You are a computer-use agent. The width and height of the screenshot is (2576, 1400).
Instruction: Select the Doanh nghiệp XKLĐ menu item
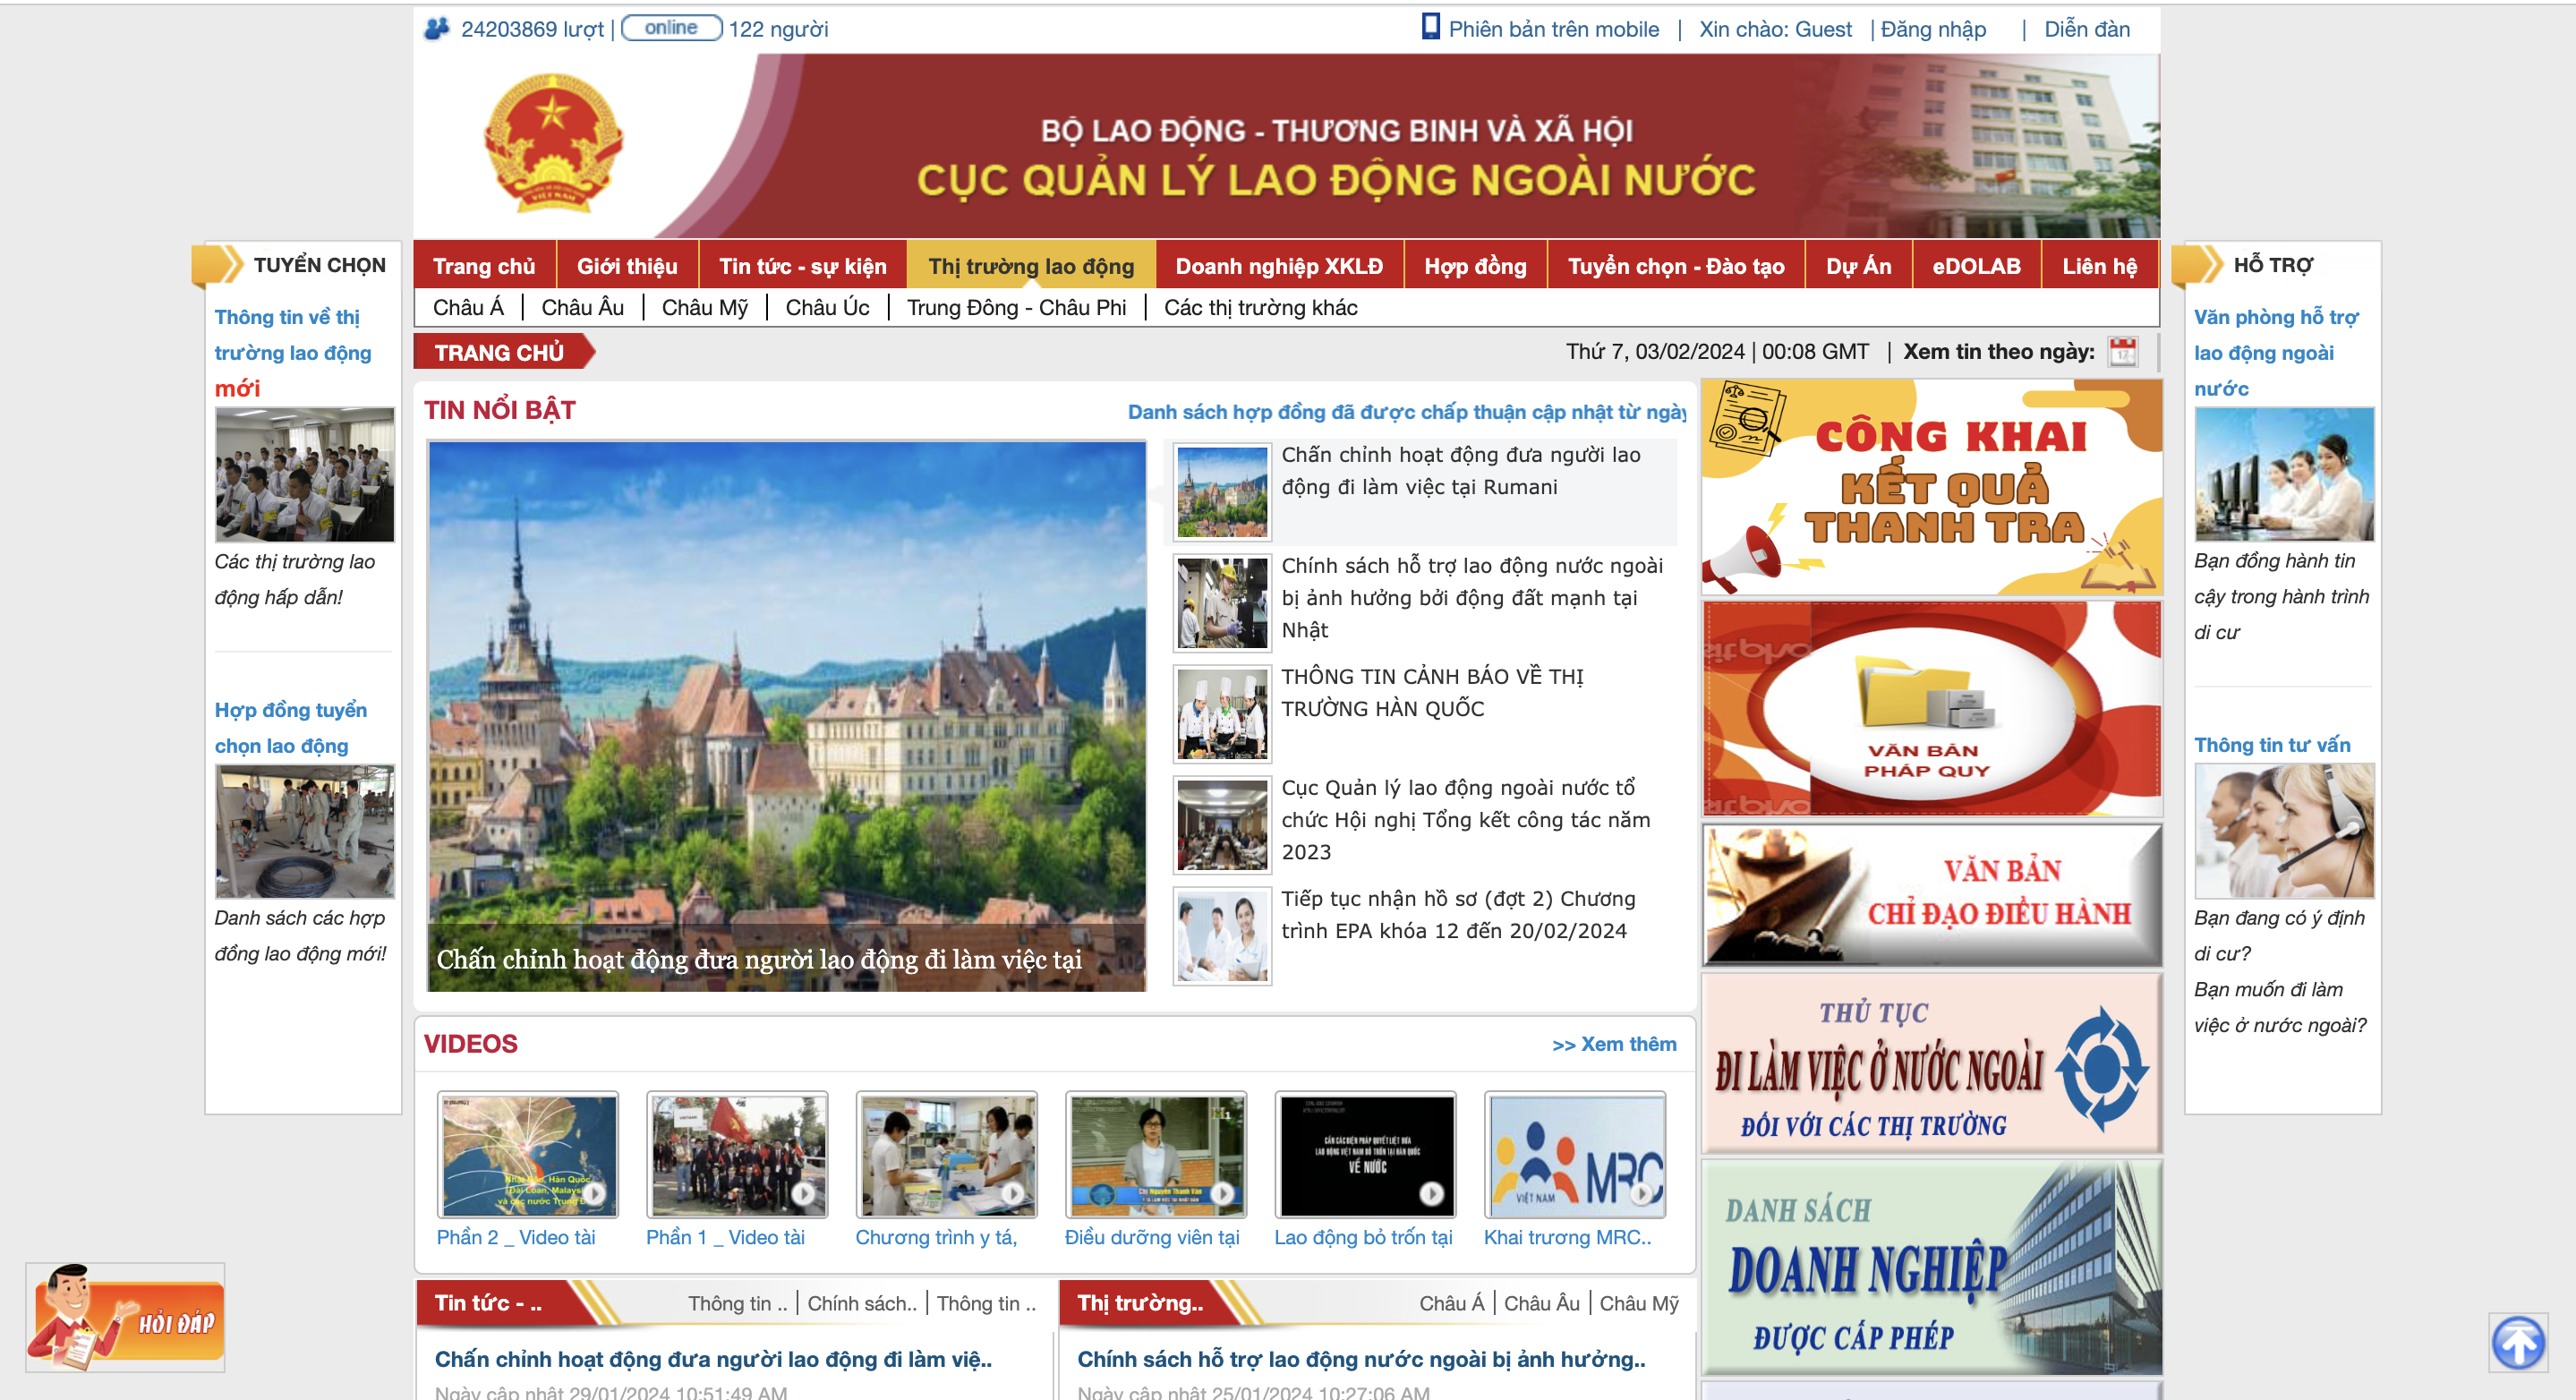tap(1279, 266)
